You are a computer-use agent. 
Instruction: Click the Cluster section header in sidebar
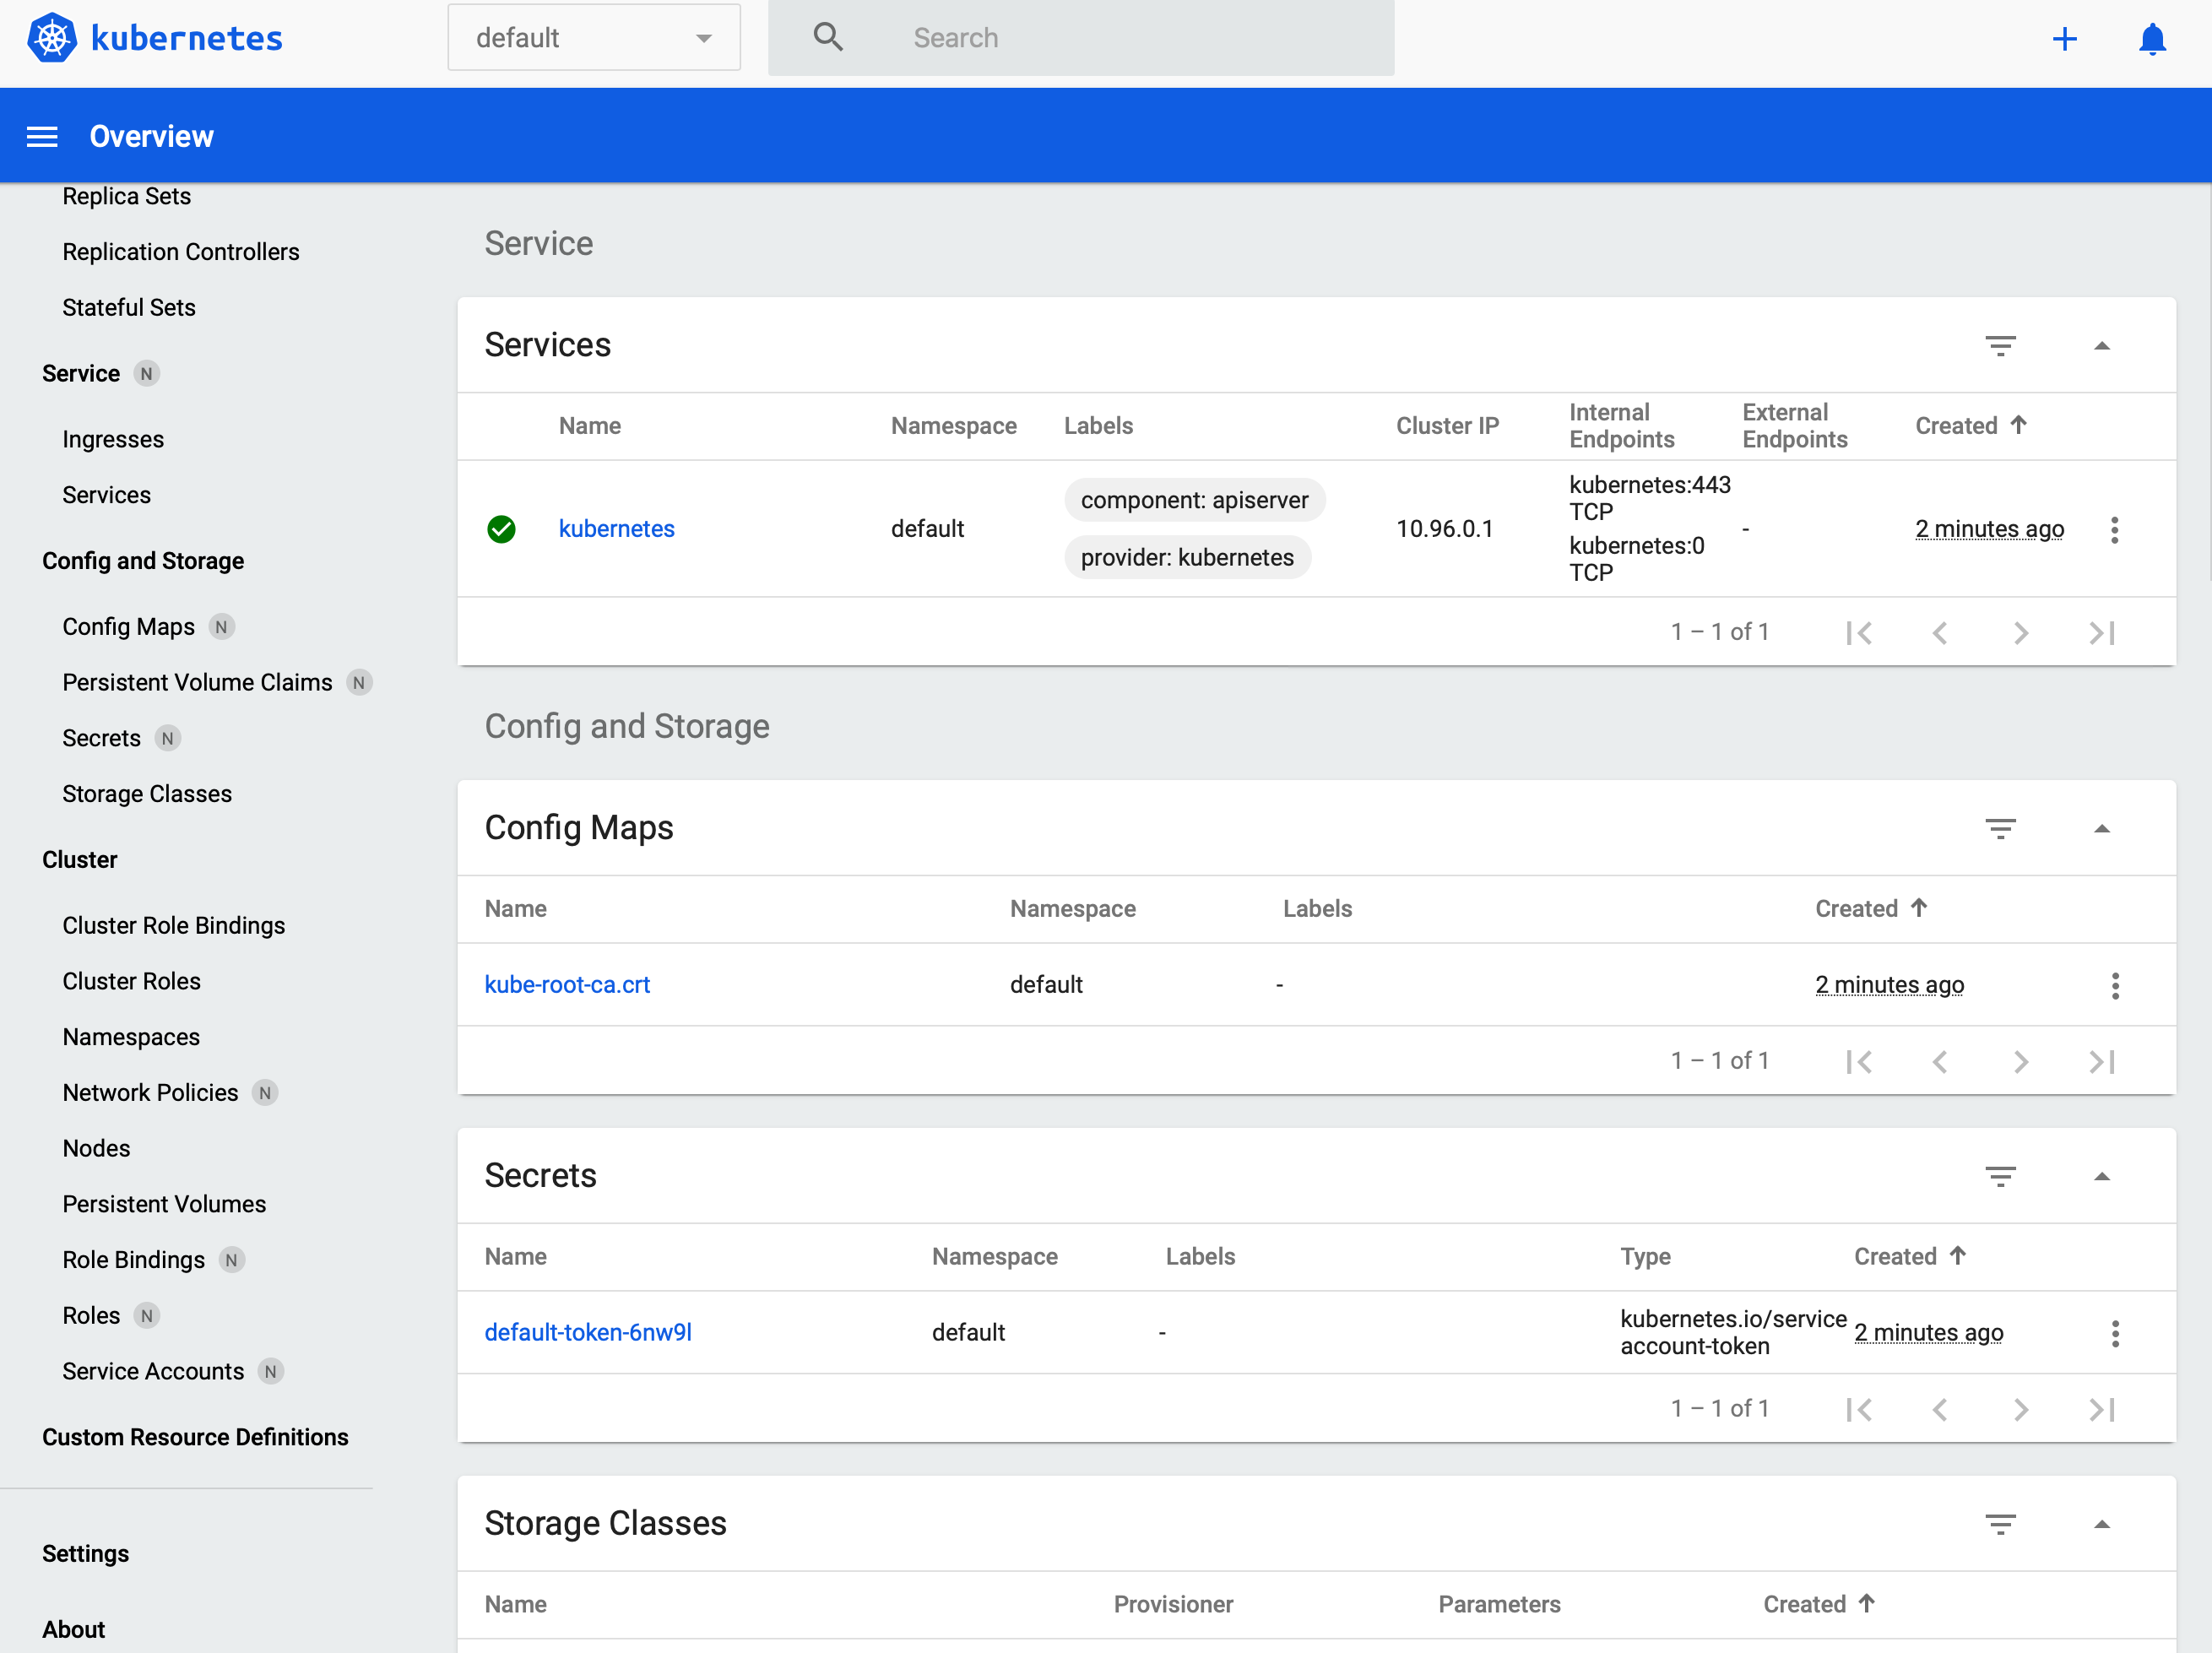80,860
